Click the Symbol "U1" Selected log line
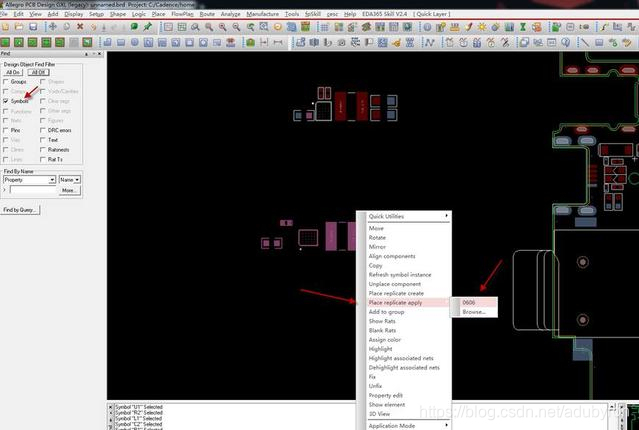639x430 pixels. point(139,407)
